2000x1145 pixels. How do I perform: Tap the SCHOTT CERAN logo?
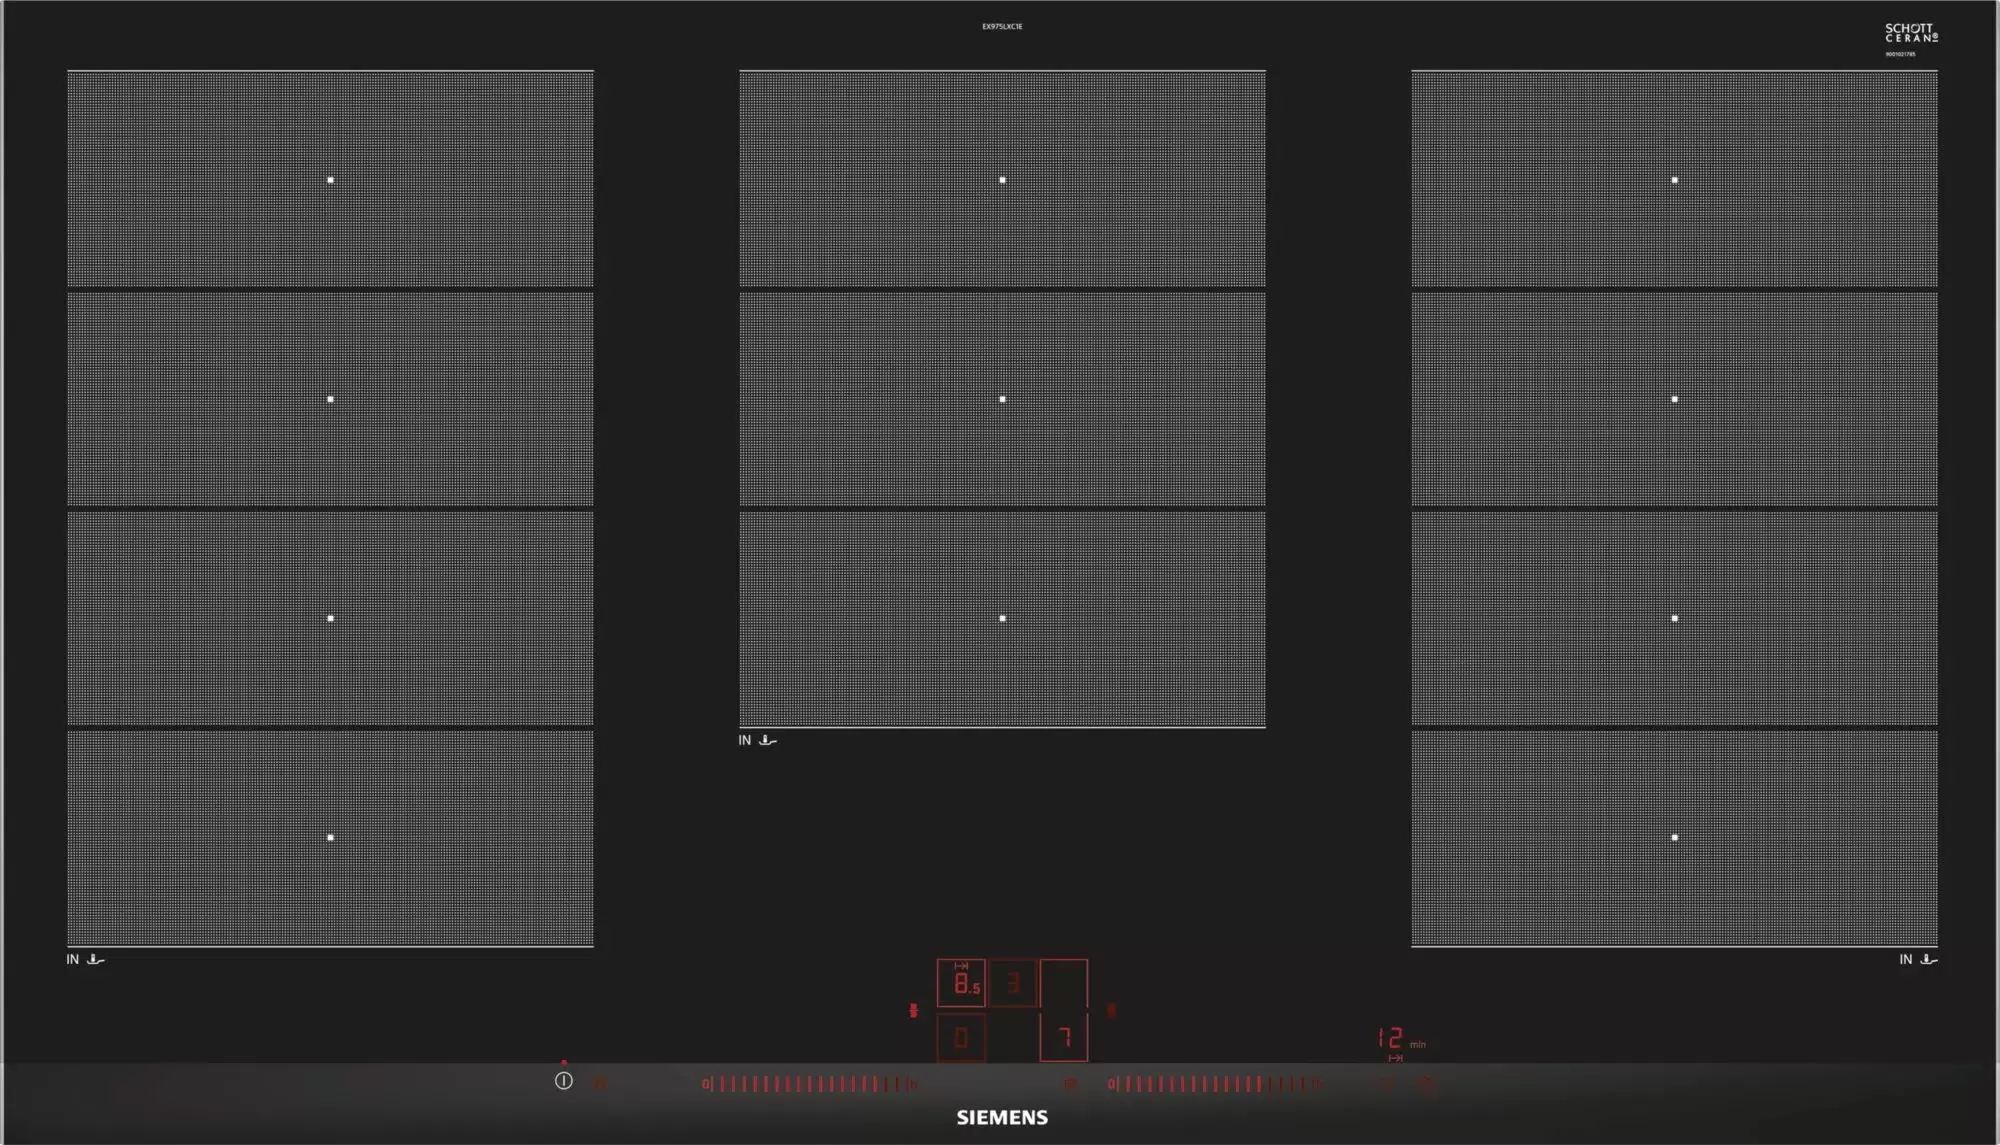tap(1911, 33)
